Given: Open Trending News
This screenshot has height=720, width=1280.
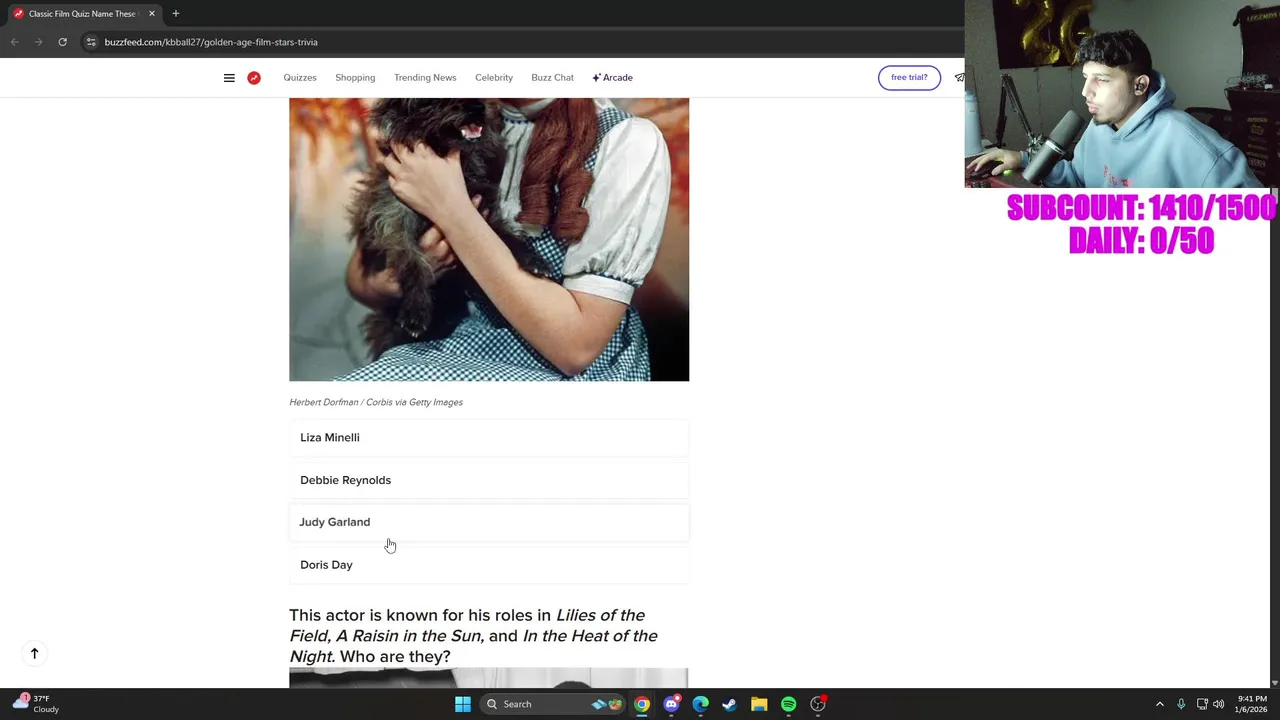Looking at the screenshot, I should [425, 77].
